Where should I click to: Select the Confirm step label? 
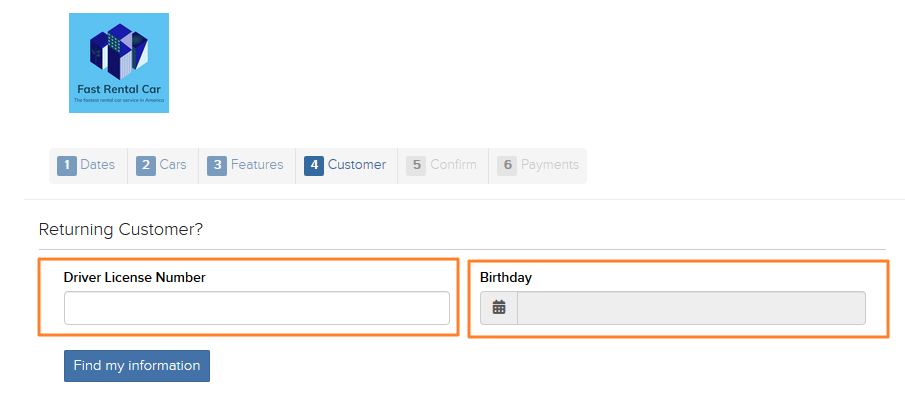pyautogui.click(x=454, y=165)
